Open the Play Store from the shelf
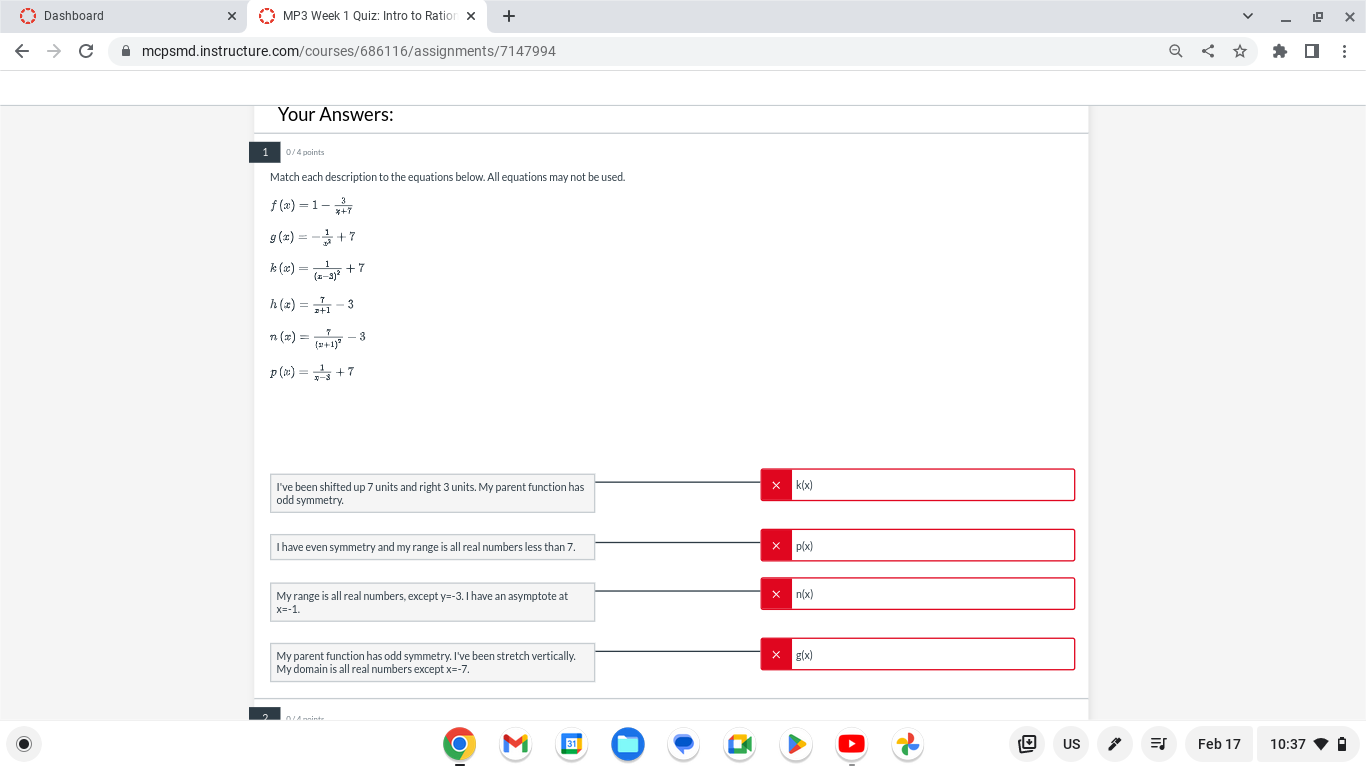The width and height of the screenshot is (1366, 768). point(795,744)
